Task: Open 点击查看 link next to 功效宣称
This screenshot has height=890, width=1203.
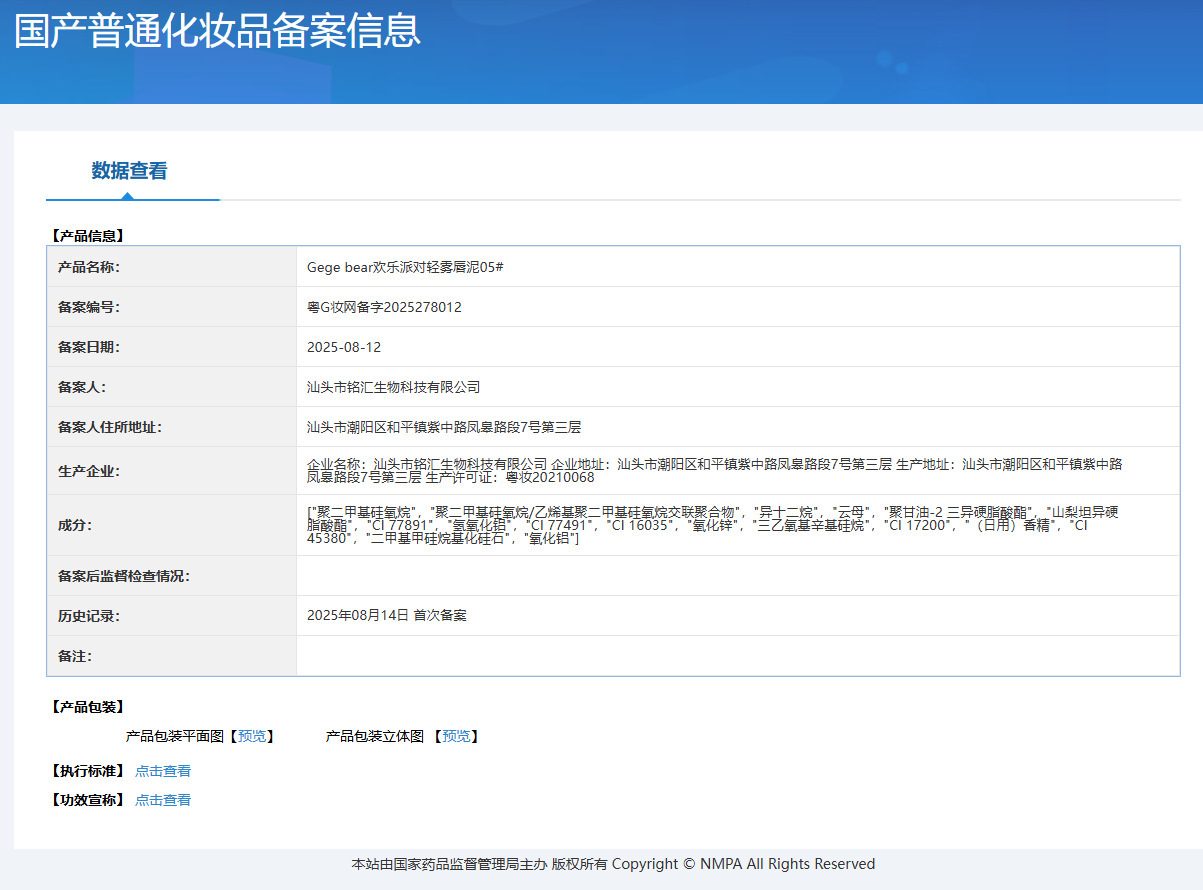Action: tap(163, 800)
